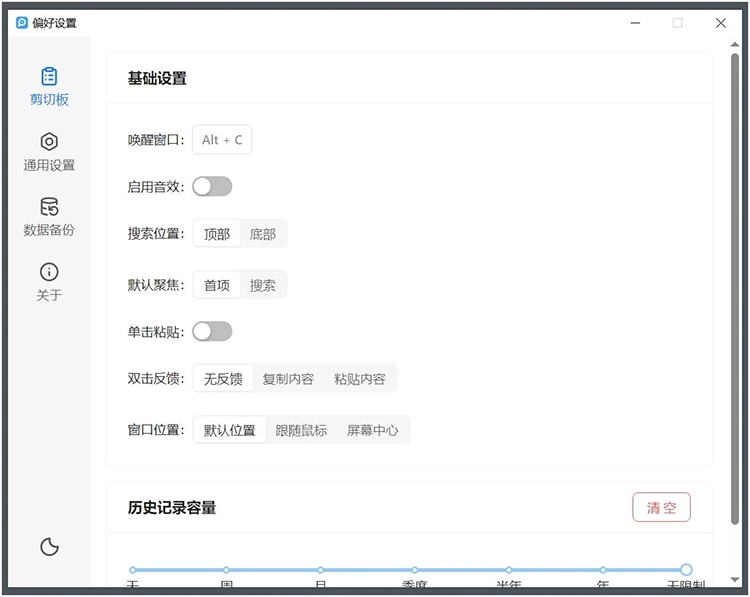
Task: Enable the 启用音效 sound effect switch
Action: [x=212, y=187]
